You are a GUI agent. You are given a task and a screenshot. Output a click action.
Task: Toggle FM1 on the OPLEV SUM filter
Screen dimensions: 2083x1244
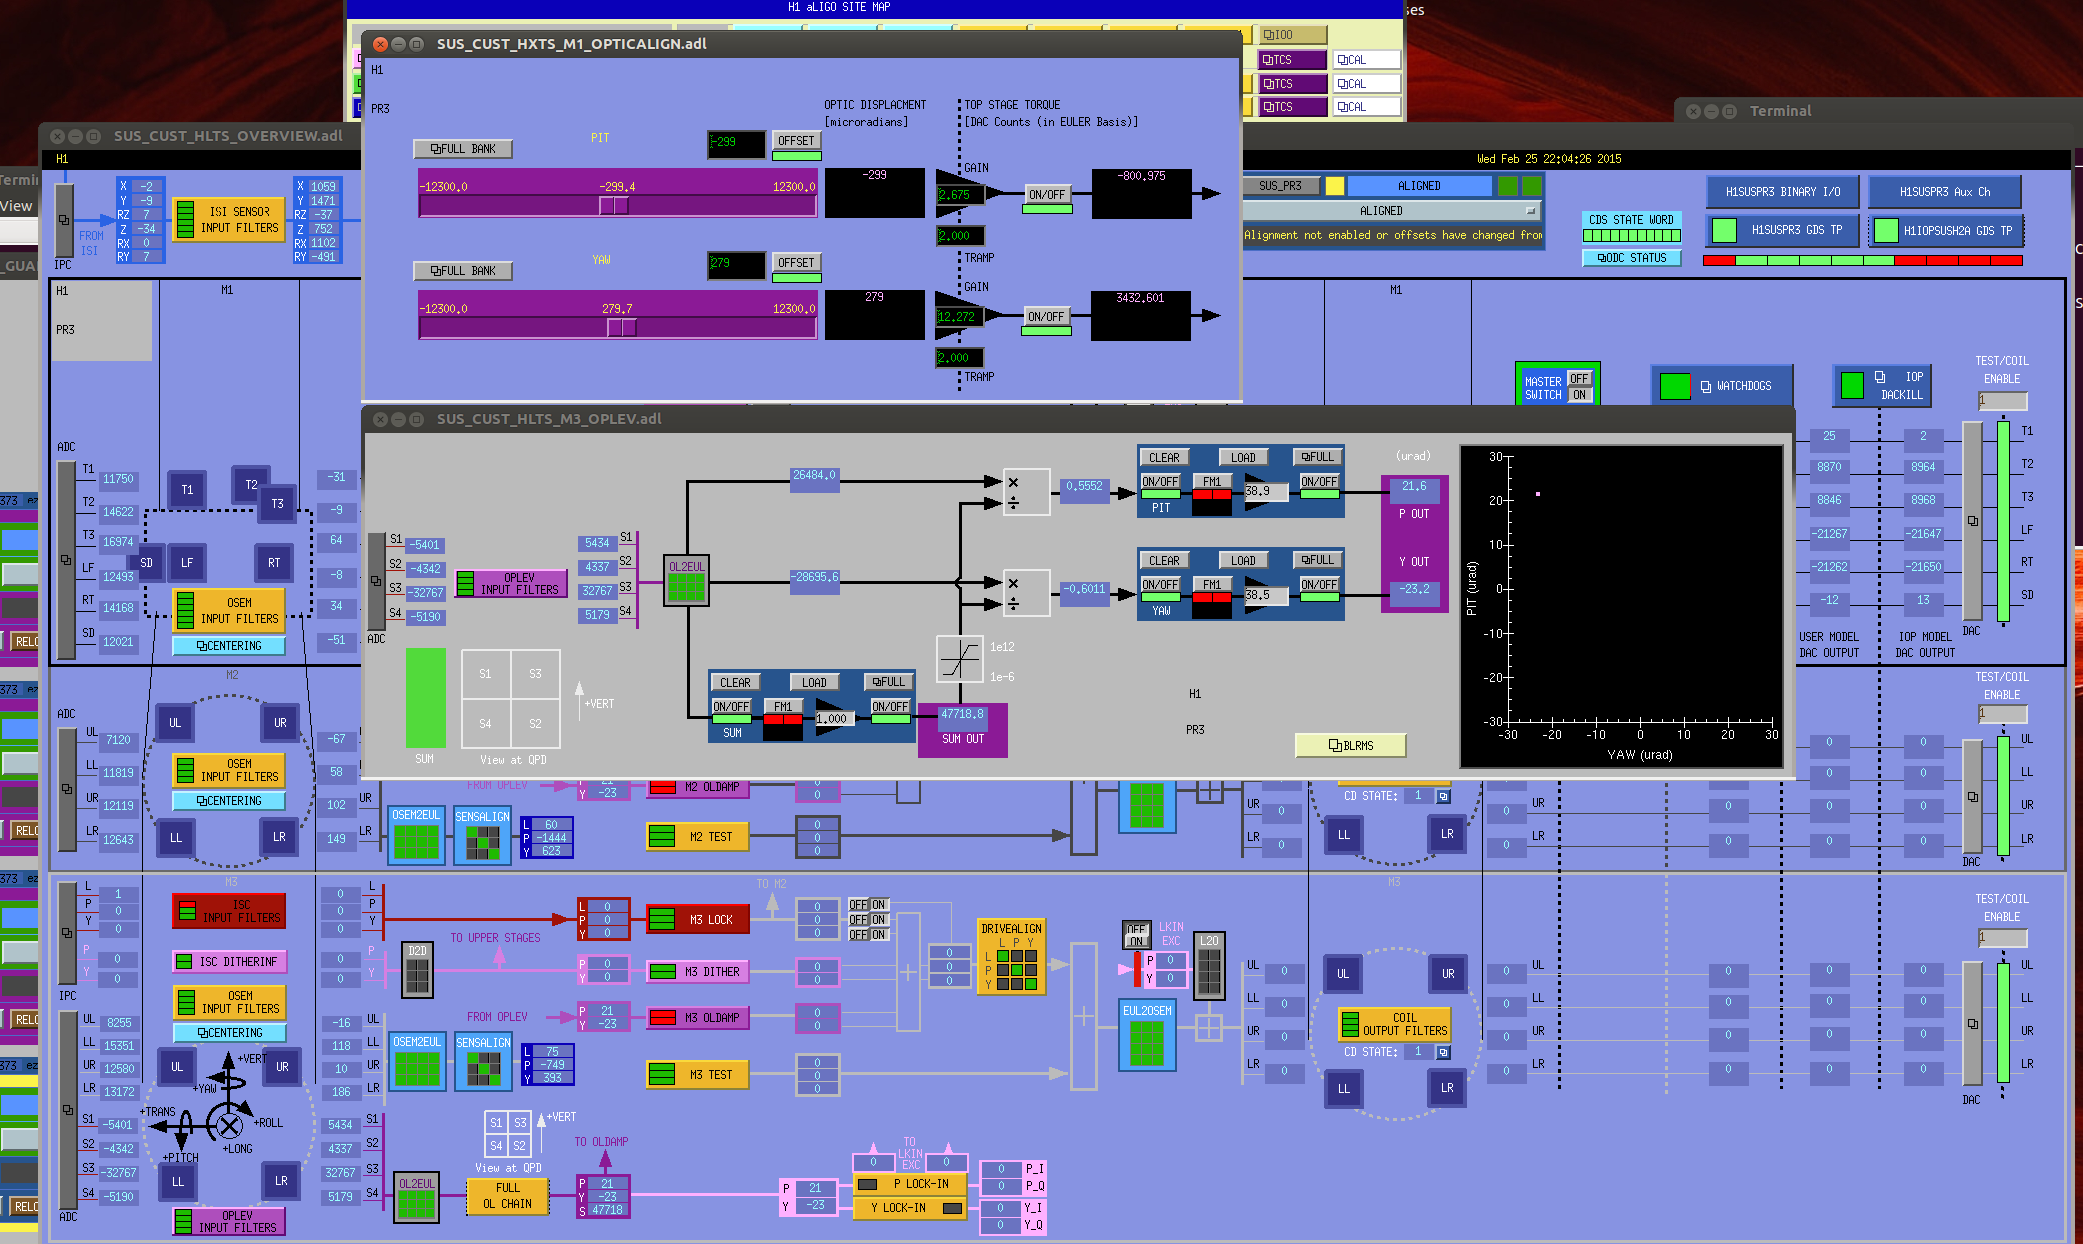(782, 707)
